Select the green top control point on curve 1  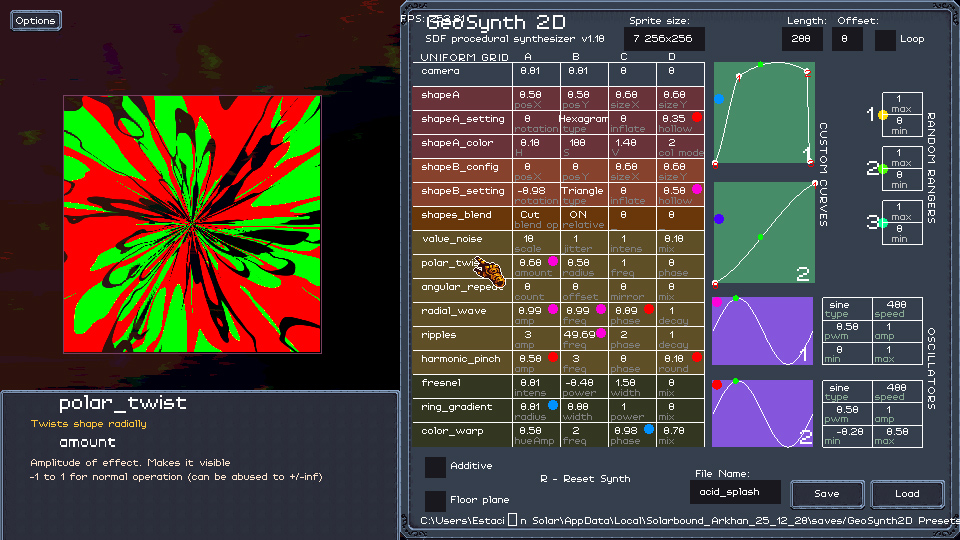pyautogui.click(x=760, y=64)
